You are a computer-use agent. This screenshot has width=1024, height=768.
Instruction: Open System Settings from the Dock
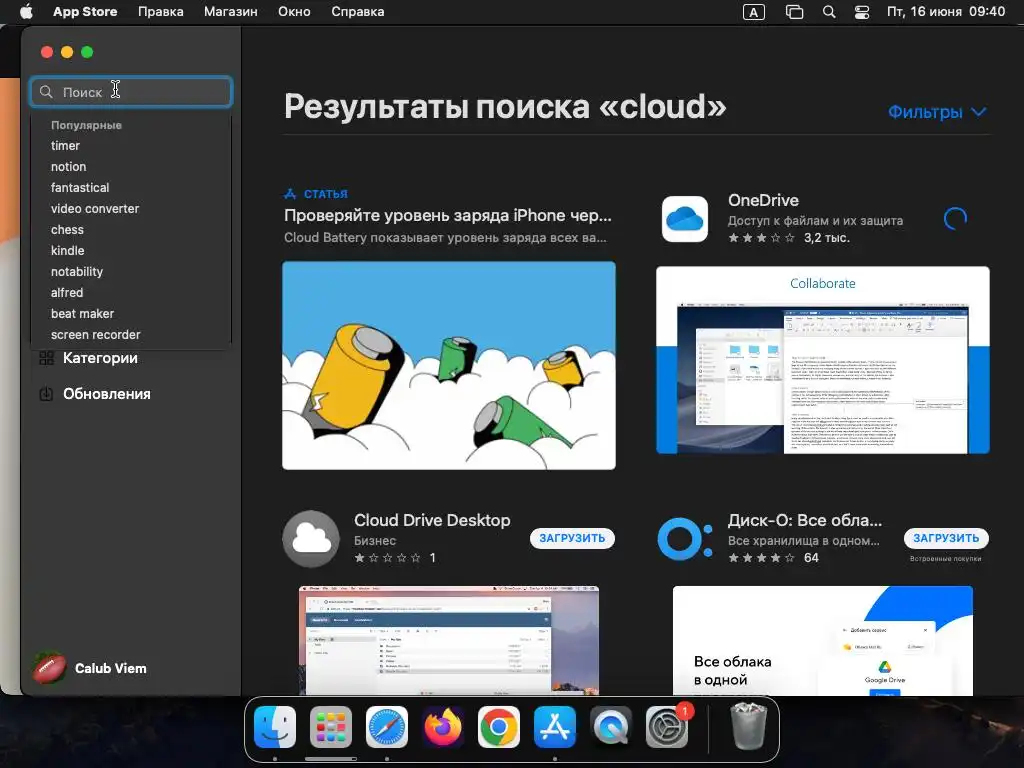point(667,727)
